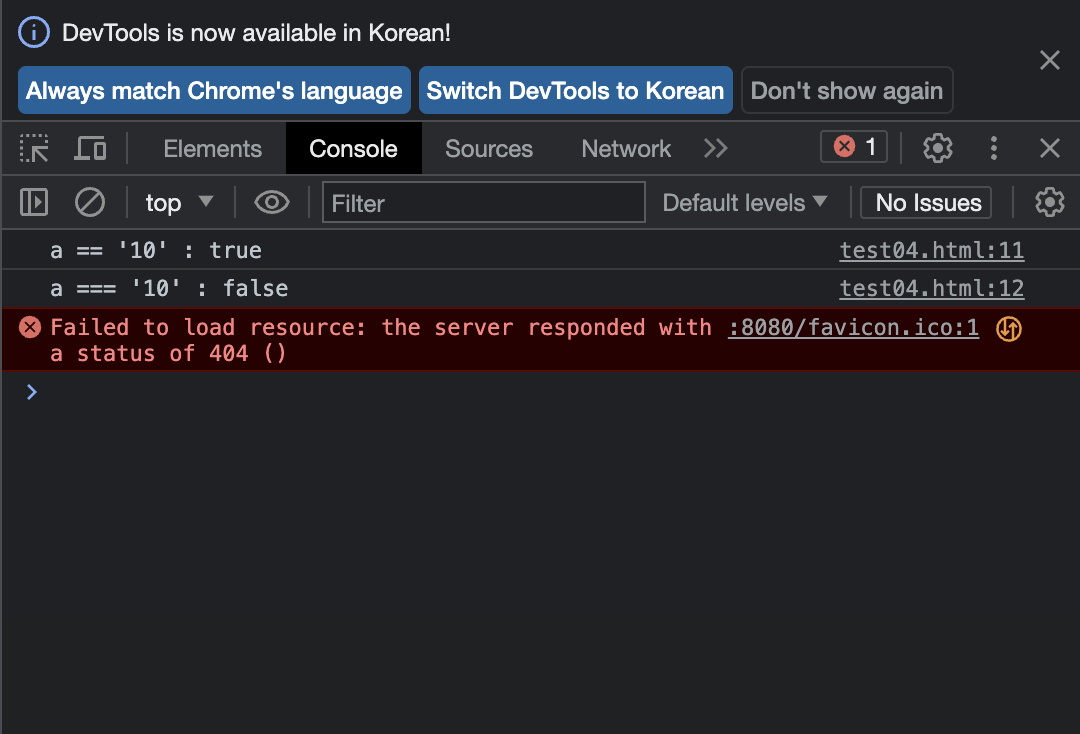Create live expression with eye icon

click(x=271, y=202)
